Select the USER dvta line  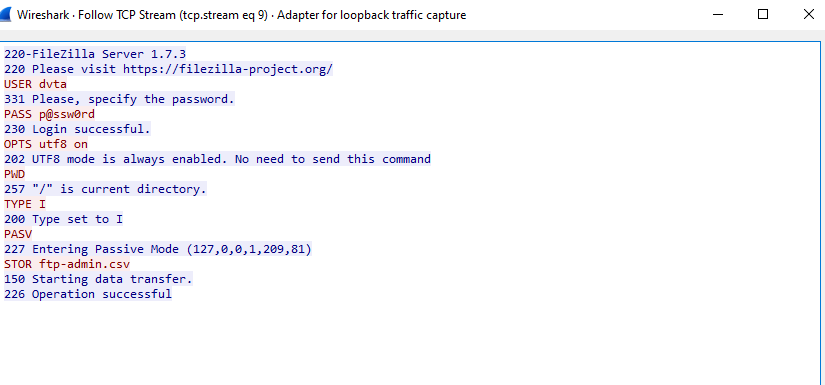click(35, 84)
